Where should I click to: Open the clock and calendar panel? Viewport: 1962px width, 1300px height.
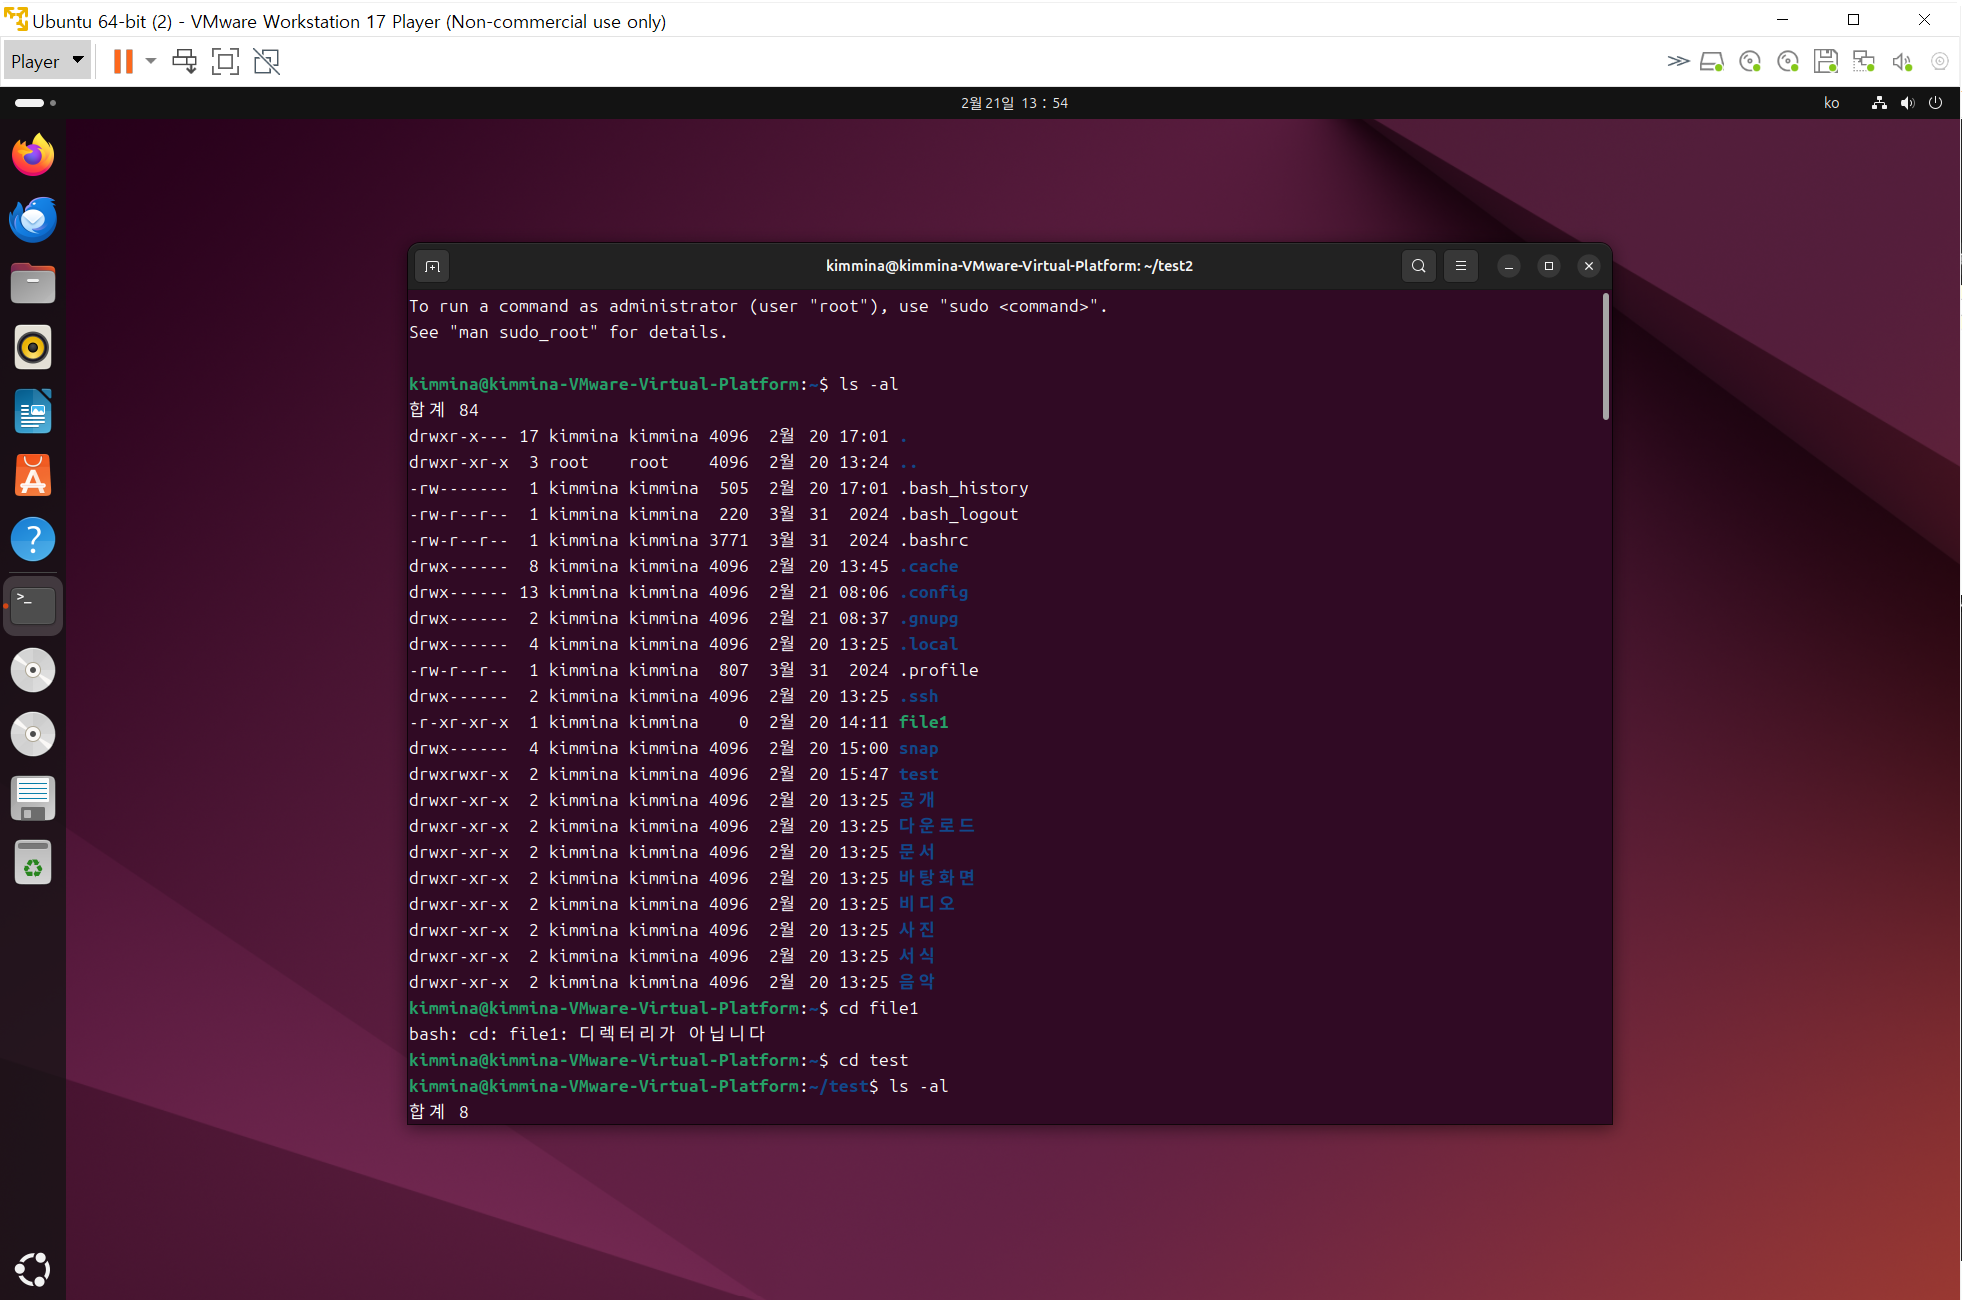(1014, 103)
